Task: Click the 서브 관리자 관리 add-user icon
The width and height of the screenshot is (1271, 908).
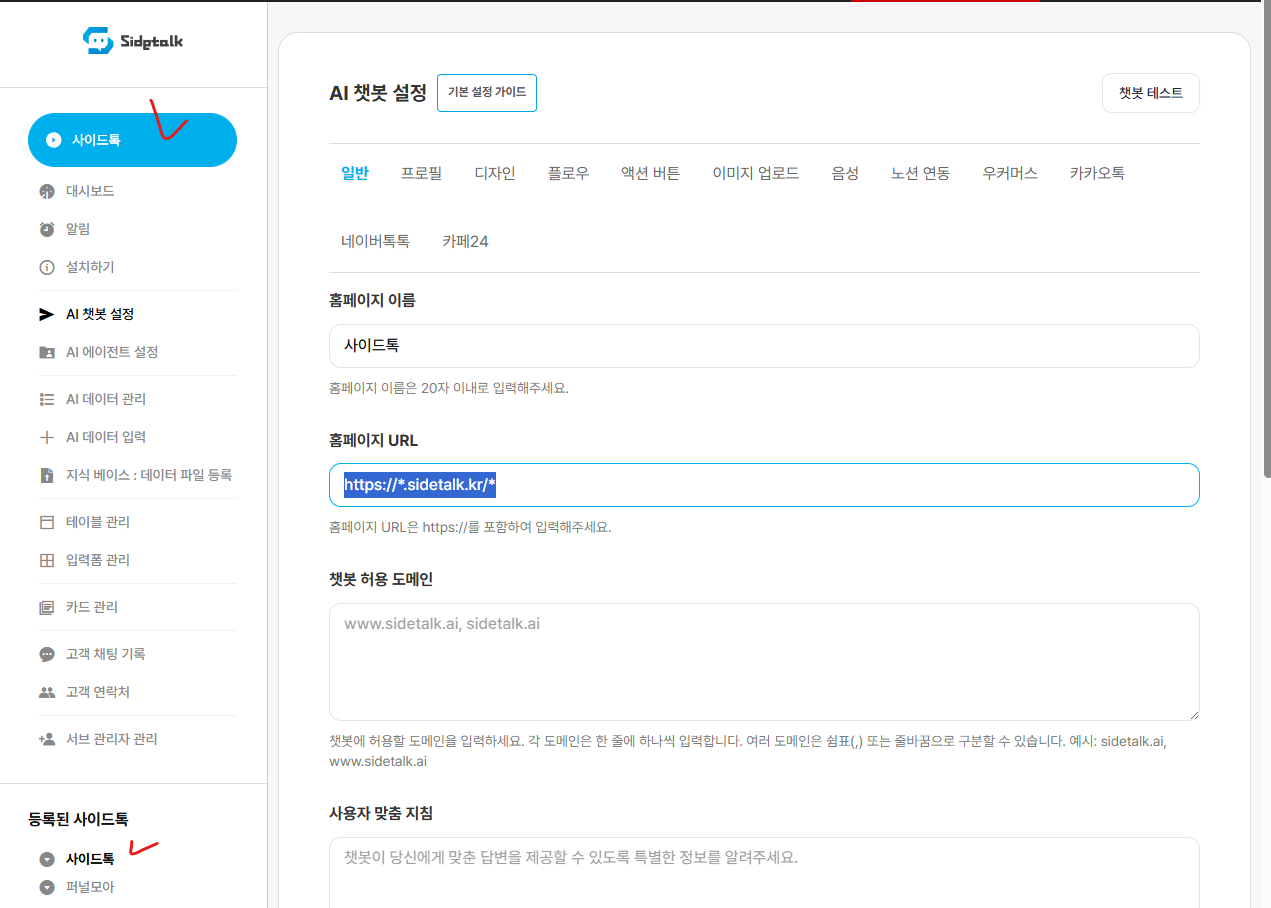Action: 47,739
